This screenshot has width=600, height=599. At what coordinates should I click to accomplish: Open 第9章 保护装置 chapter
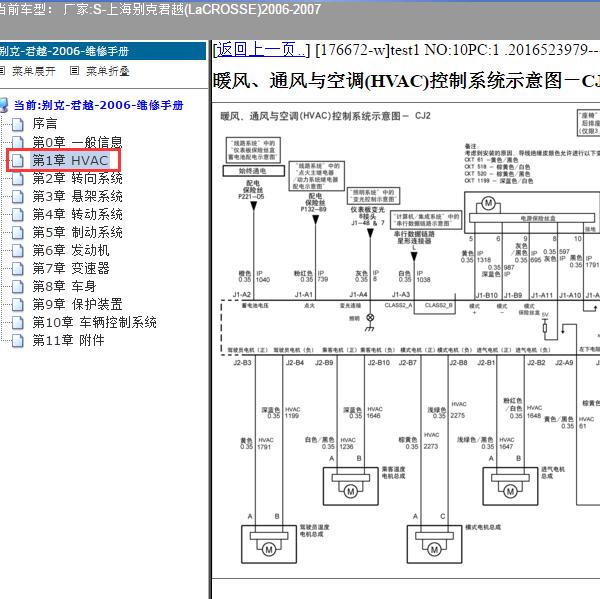[x=77, y=304]
